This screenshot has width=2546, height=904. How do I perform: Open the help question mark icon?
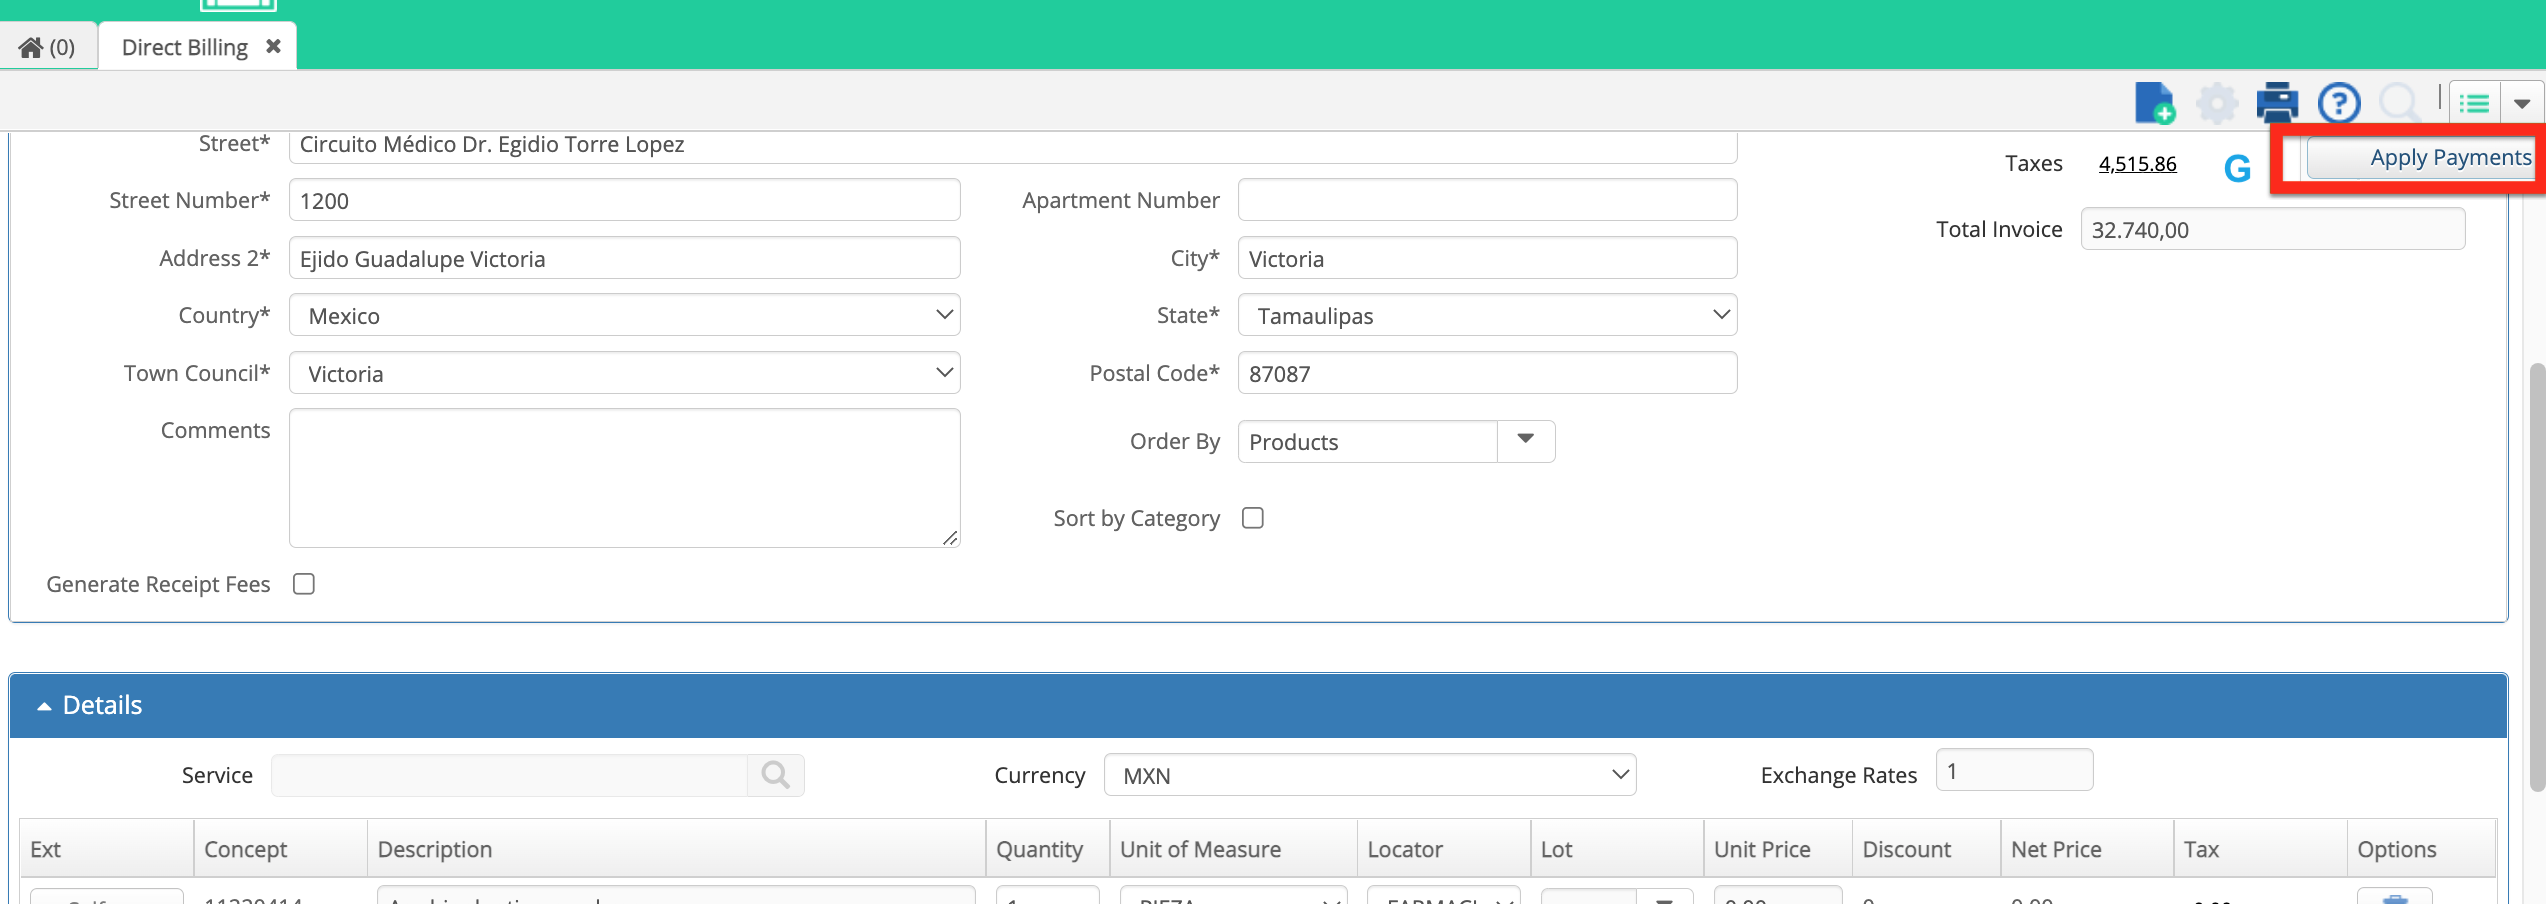[2339, 103]
